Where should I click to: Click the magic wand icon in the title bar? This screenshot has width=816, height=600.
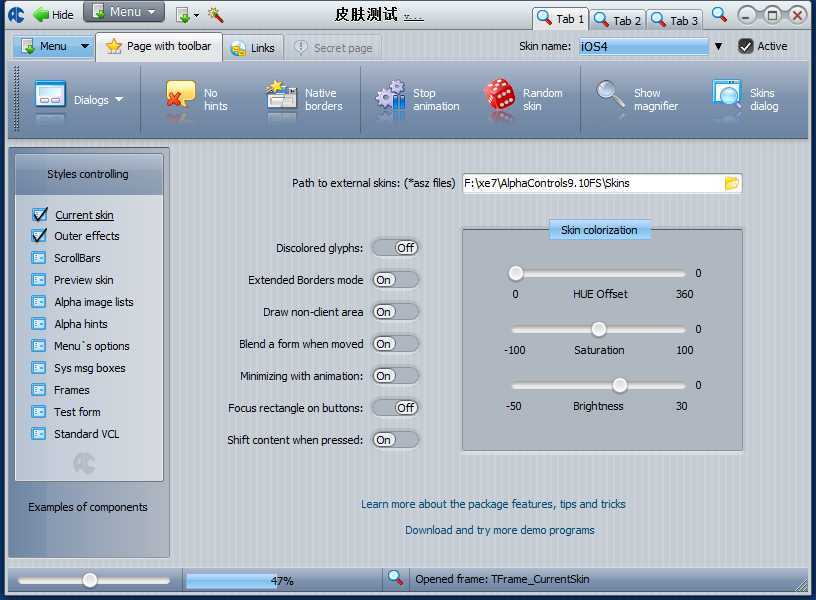[x=215, y=14]
